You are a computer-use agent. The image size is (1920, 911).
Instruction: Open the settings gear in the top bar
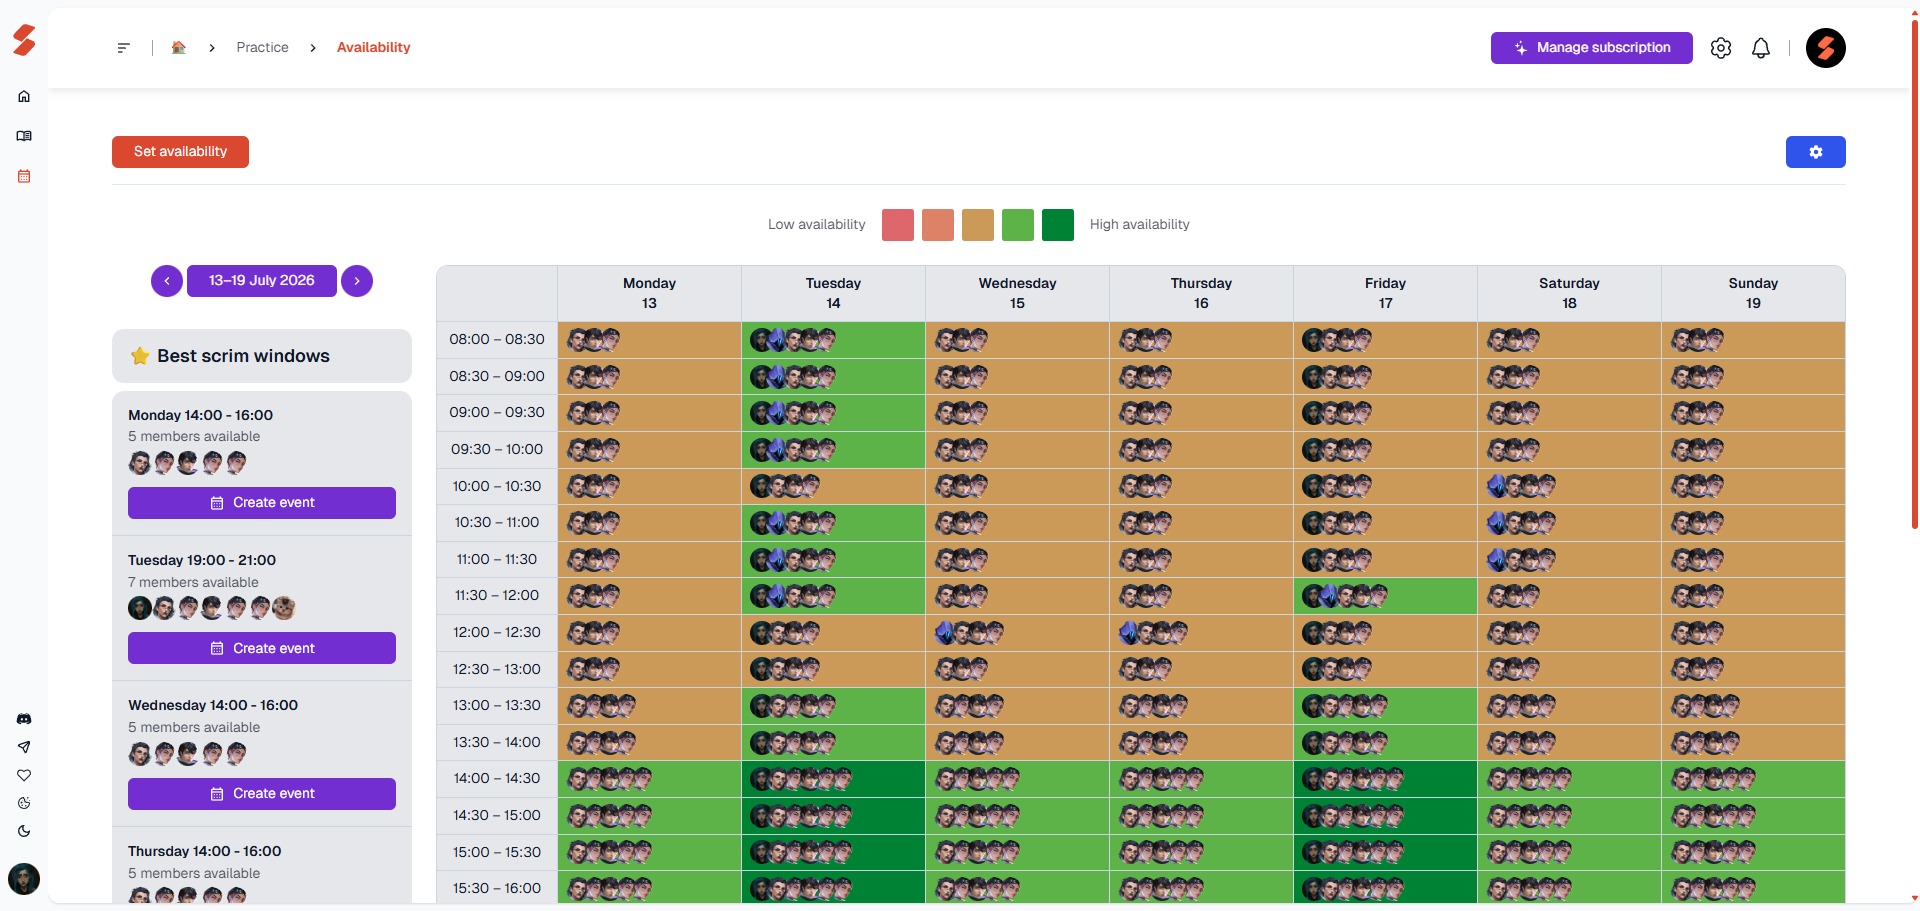pos(1721,48)
